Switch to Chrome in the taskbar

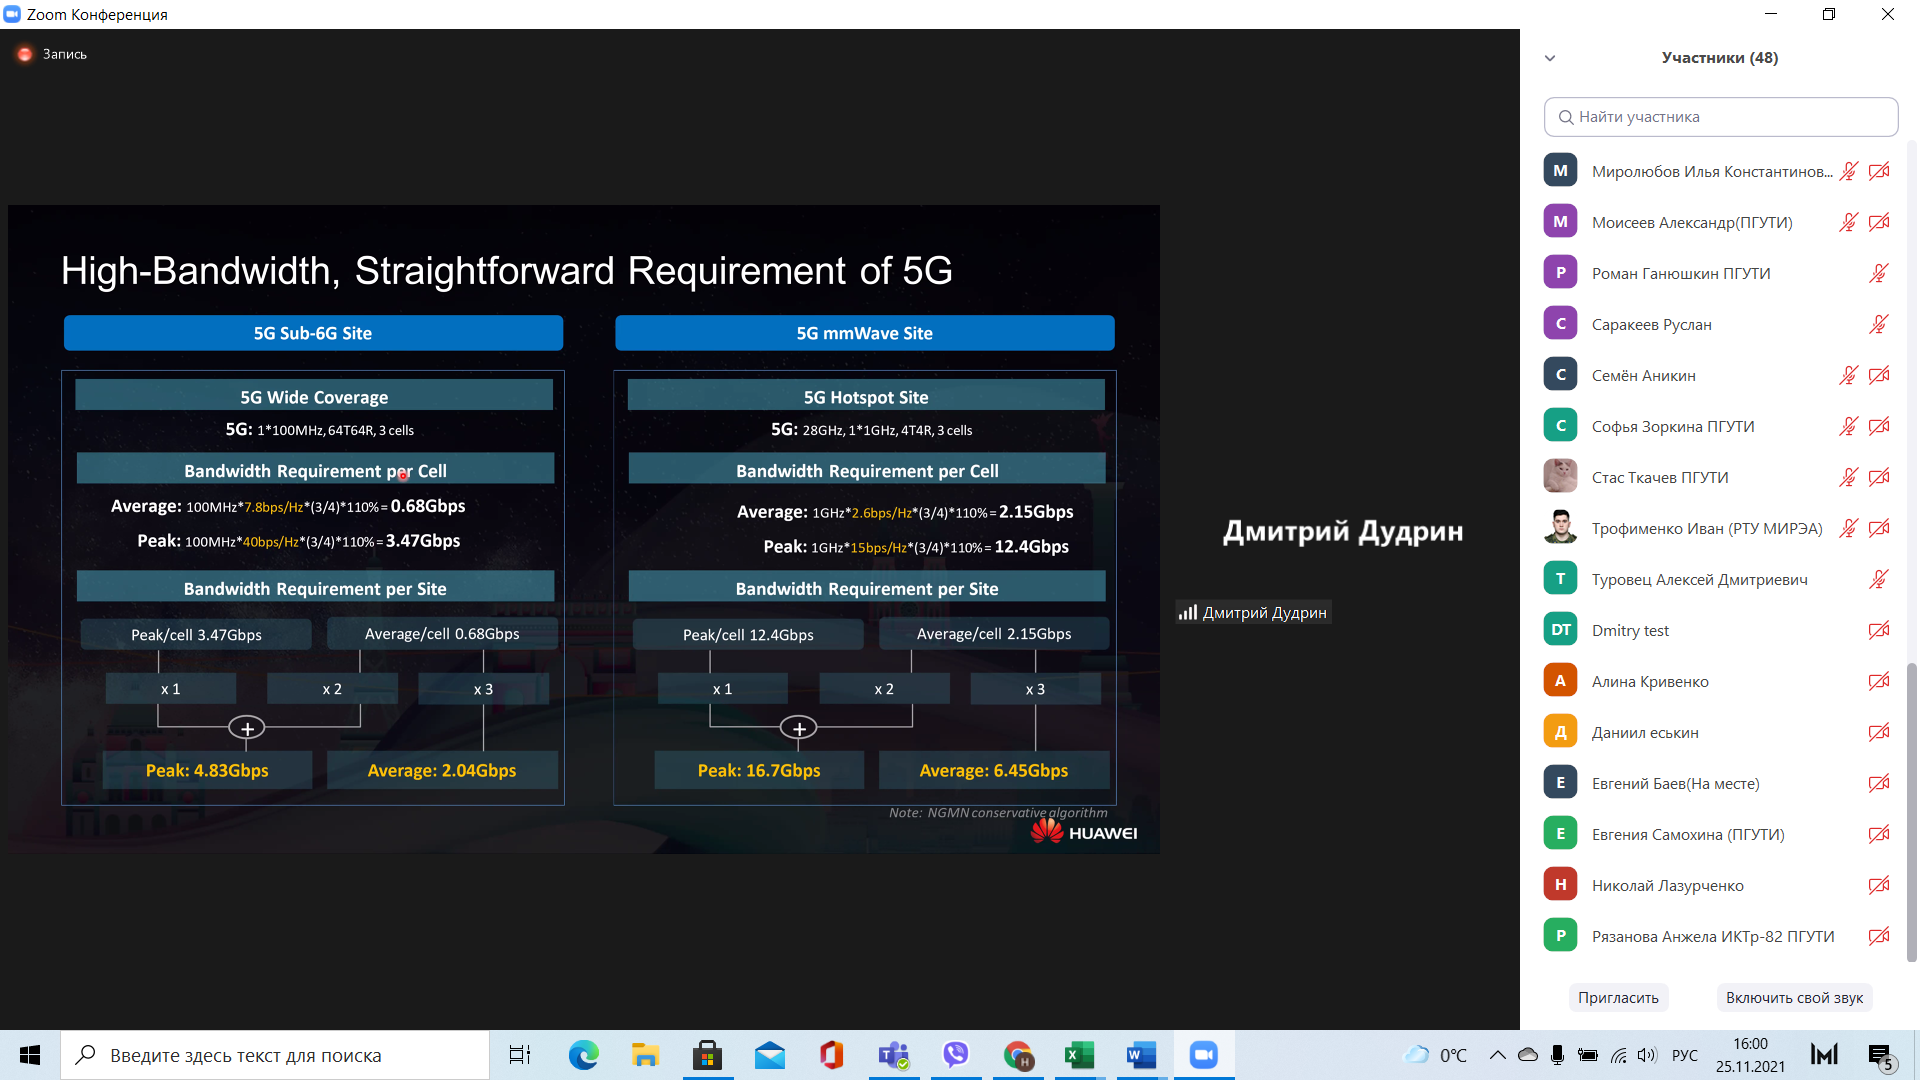click(x=1017, y=1055)
